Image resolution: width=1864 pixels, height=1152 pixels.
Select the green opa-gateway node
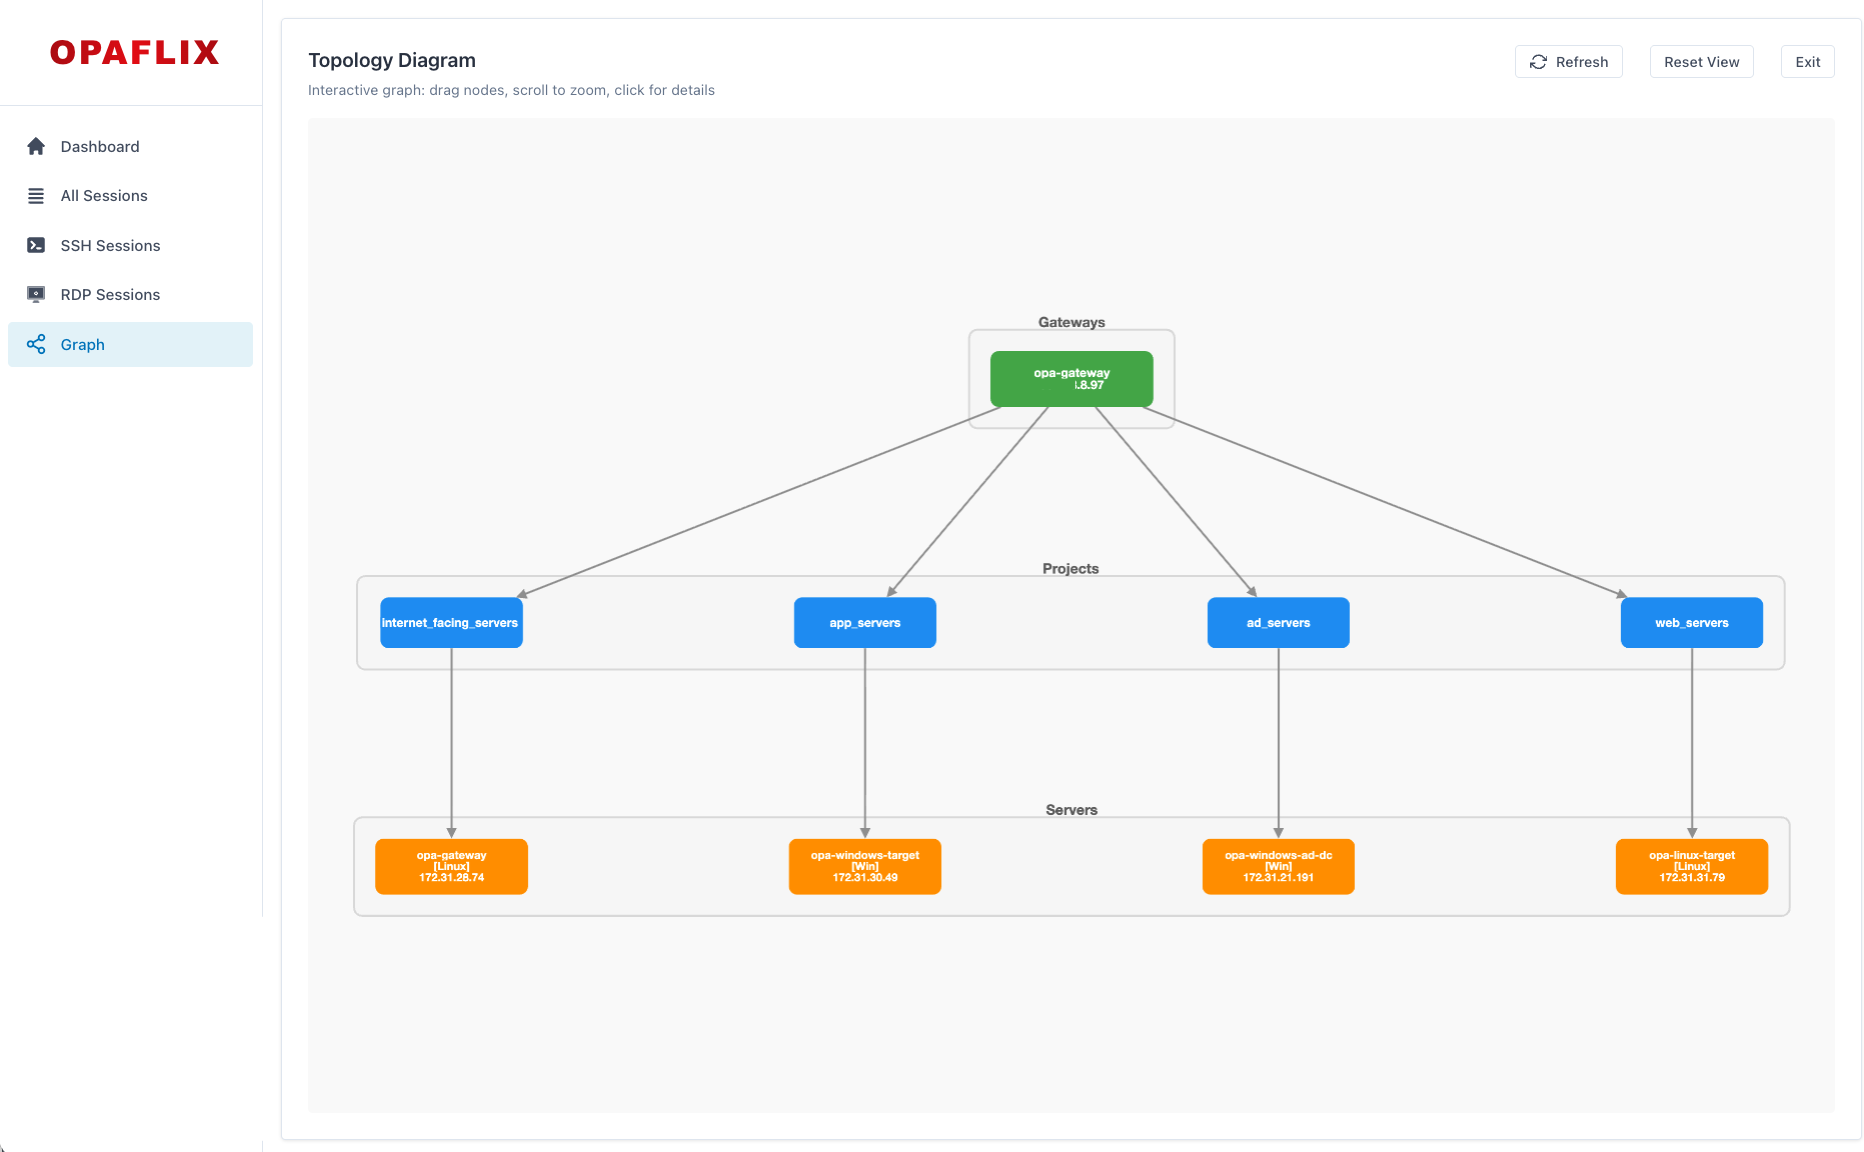[1071, 379]
